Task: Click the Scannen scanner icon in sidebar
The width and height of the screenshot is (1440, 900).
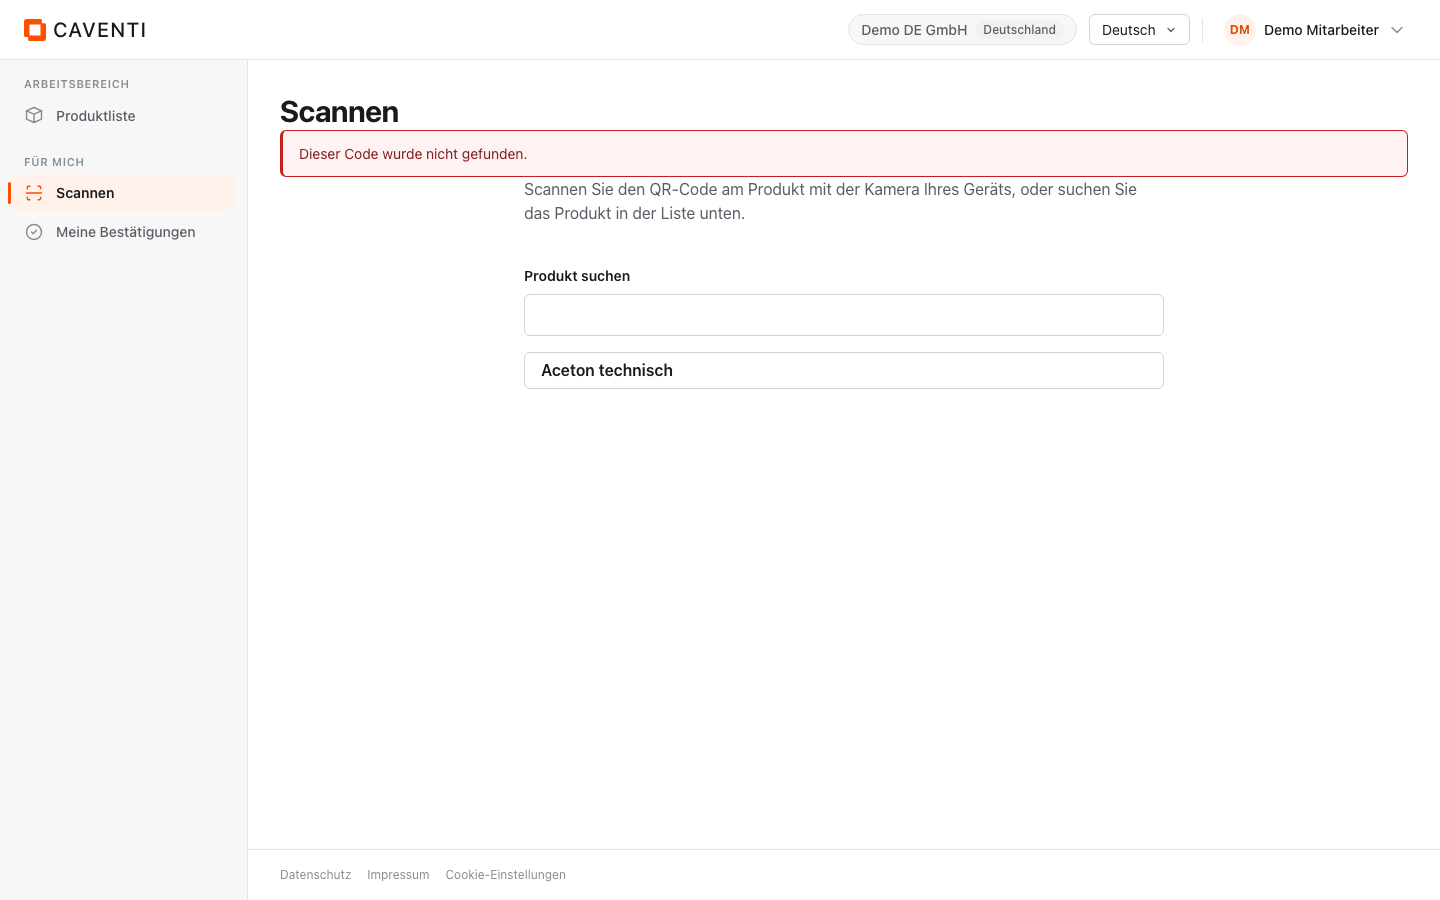Action: (x=34, y=193)
